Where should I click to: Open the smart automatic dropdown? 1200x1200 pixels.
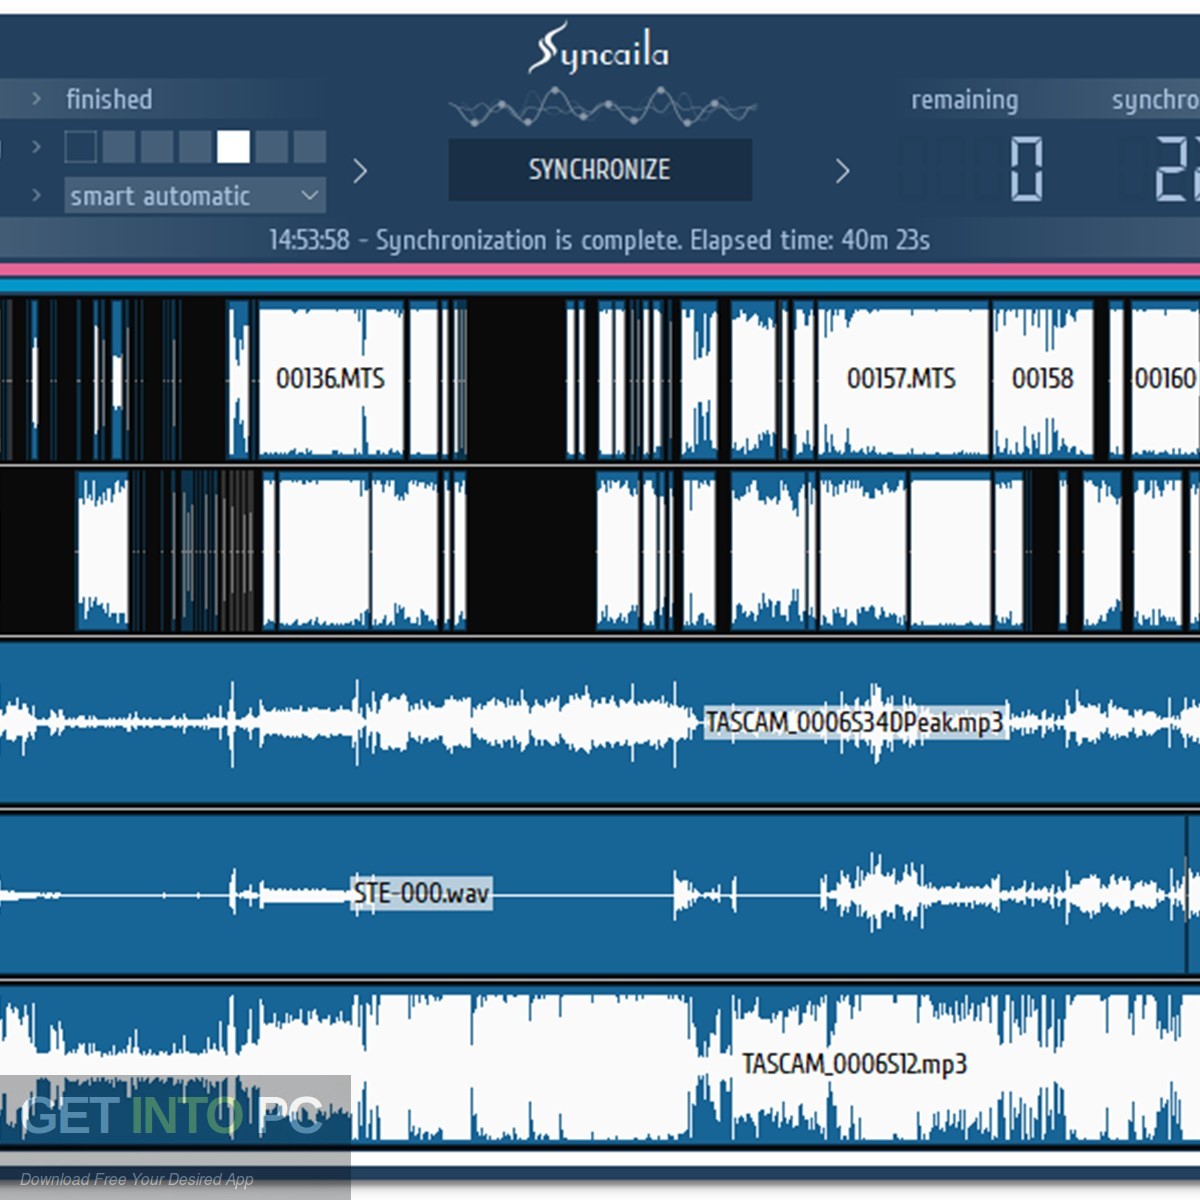coord(195,196)
